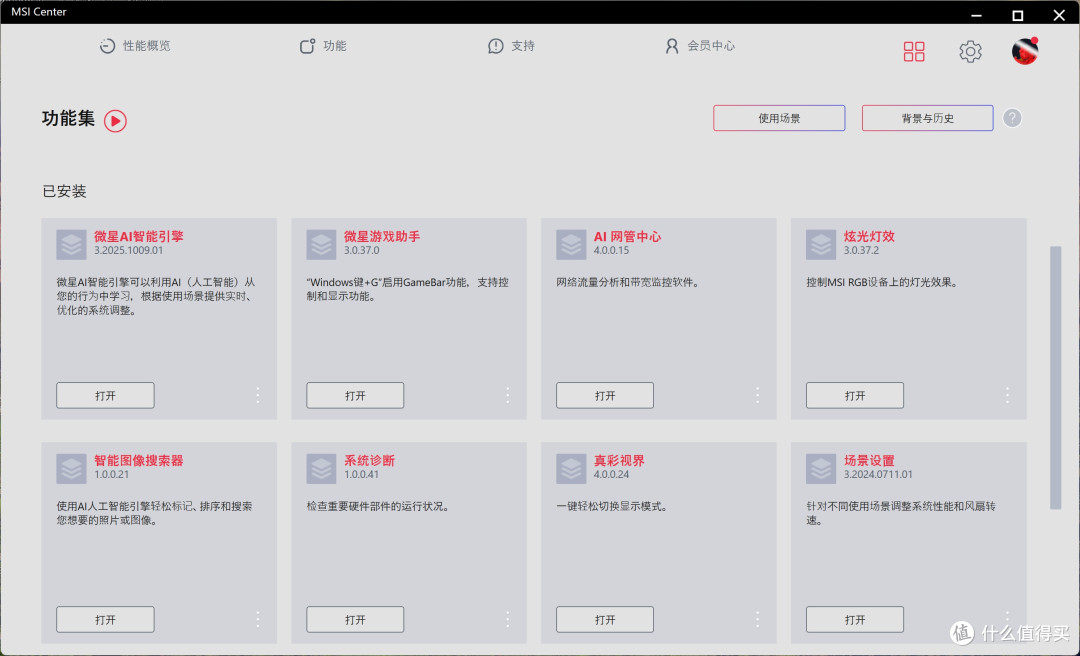Screen dimensions: 1080x656
Task: Open the user avatar profile
Action: [x=1024, y=51]
